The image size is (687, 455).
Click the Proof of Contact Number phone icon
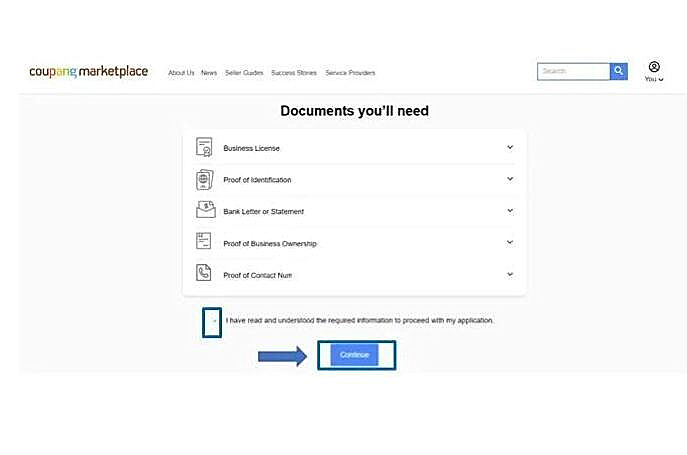coord(204,274)
